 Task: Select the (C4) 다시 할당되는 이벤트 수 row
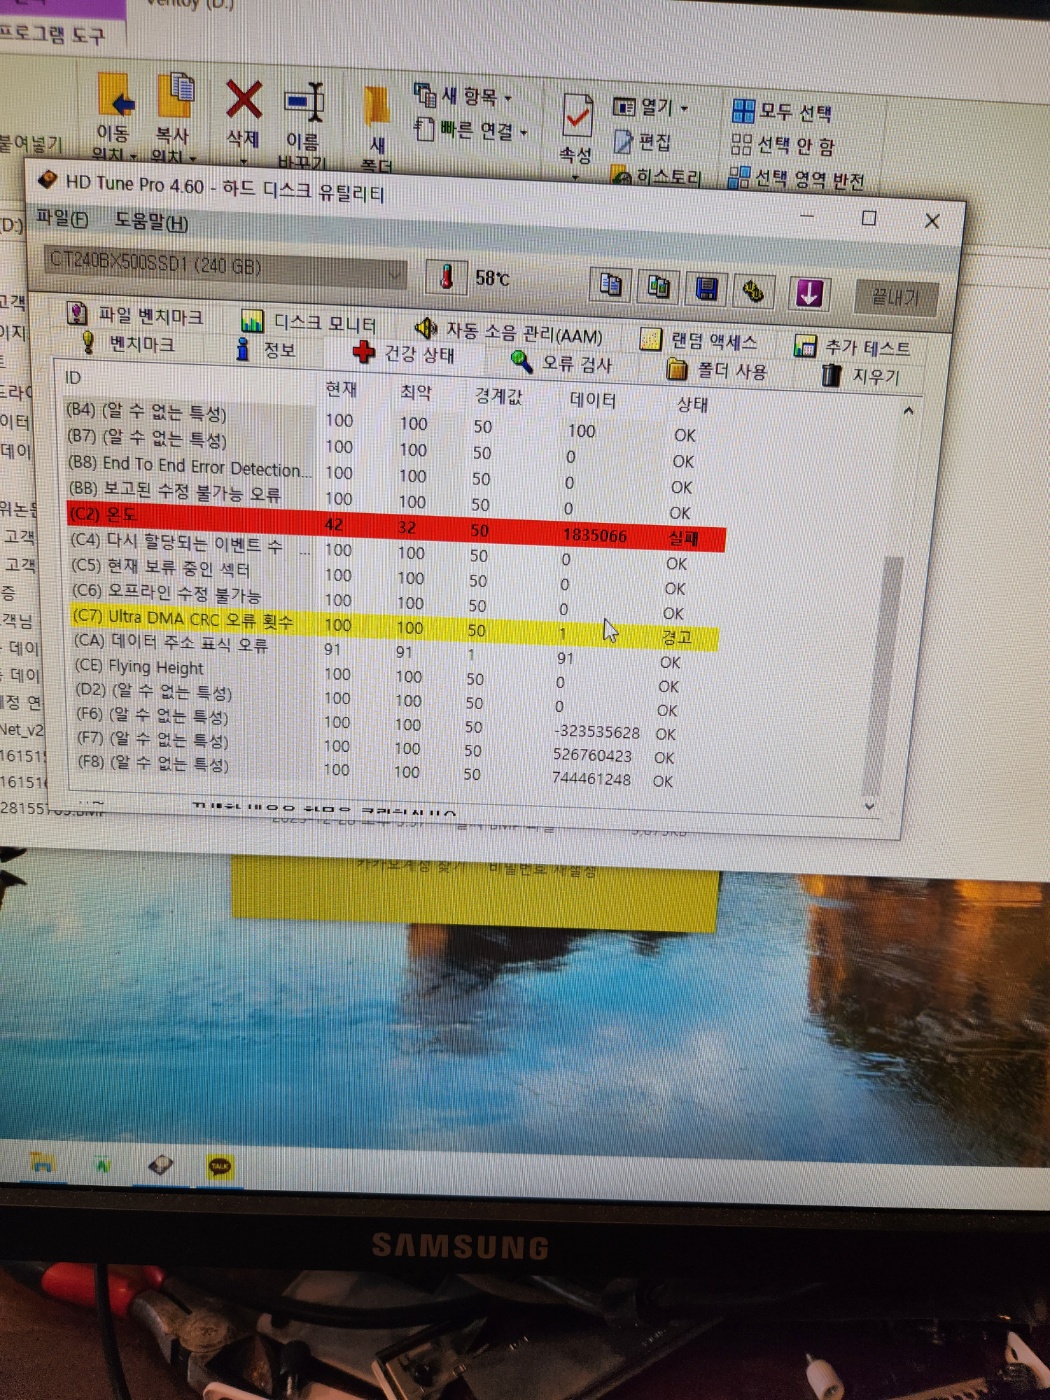click(x=380, y=550)
